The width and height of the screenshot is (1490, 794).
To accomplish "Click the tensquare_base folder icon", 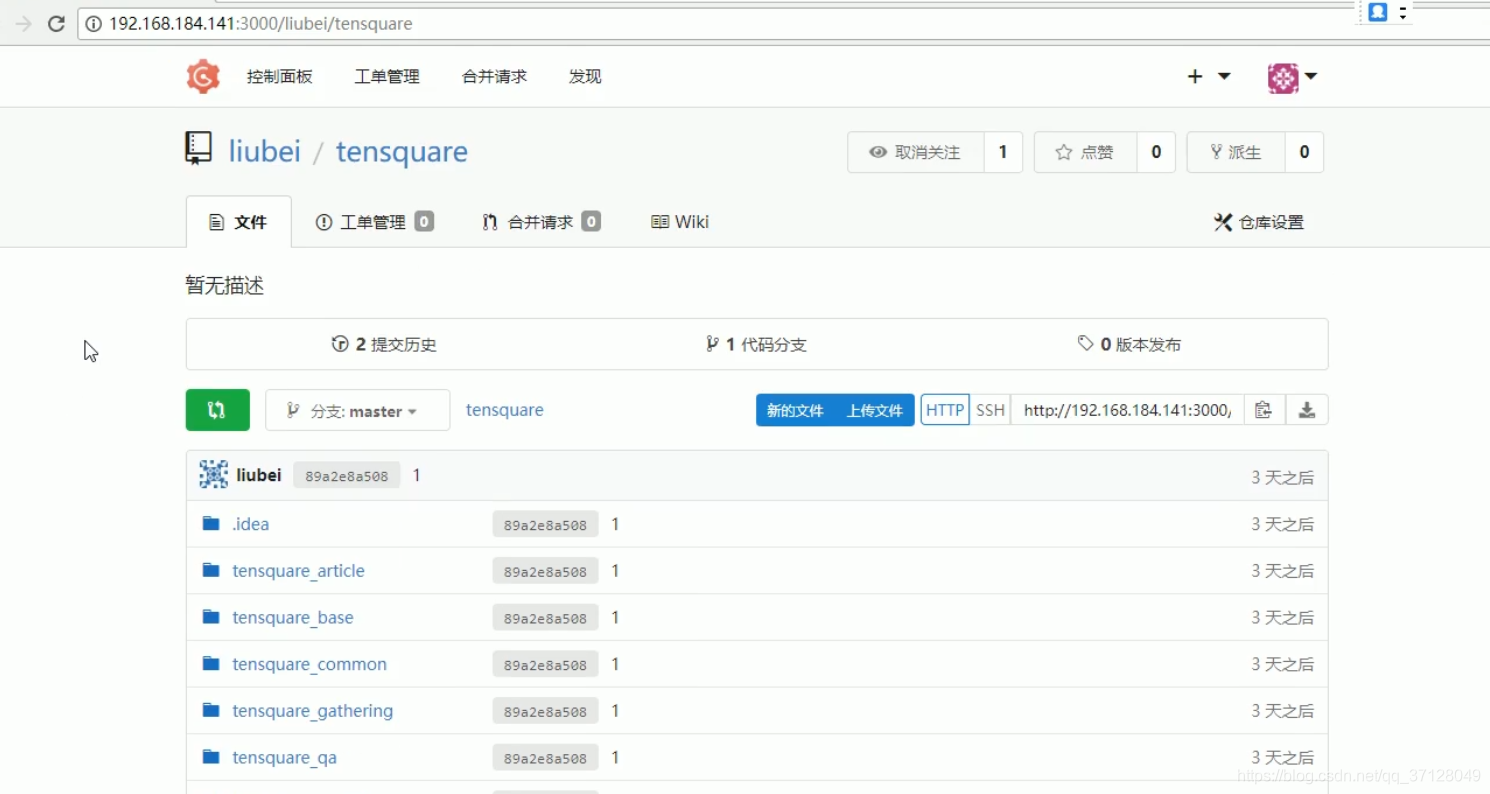I will (x=211, y=617).
